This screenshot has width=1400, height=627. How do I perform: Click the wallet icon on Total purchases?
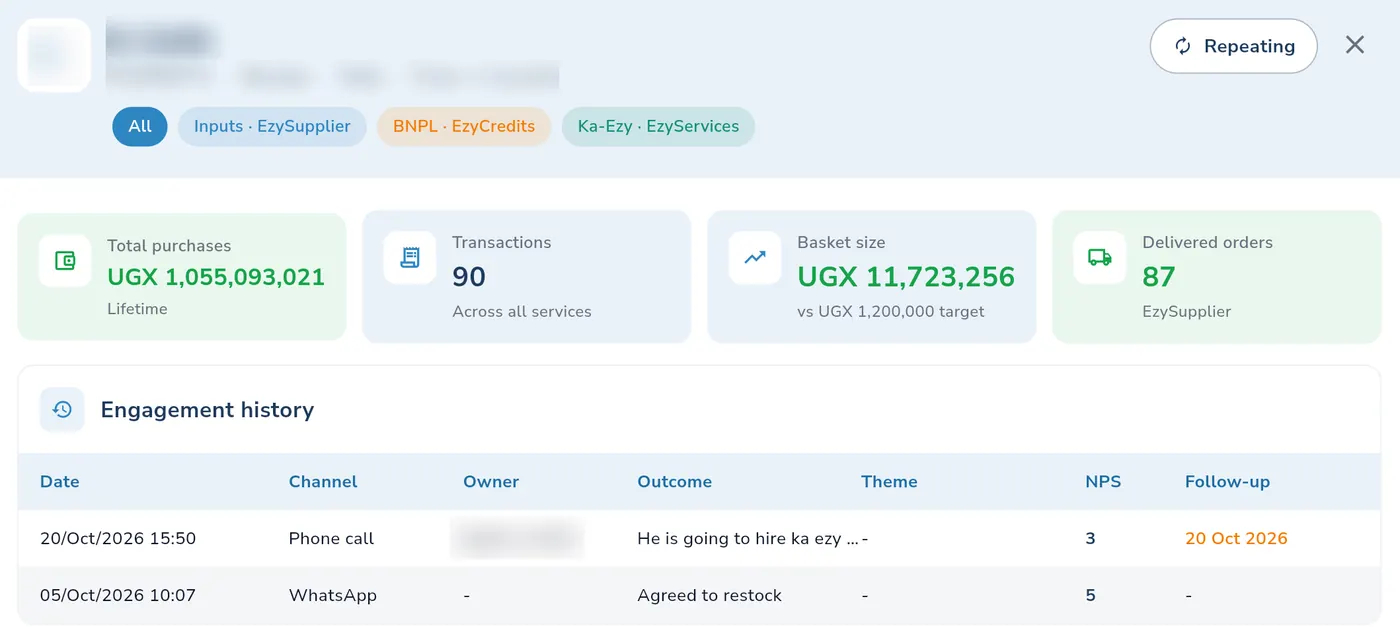click(x=65, y=261)
